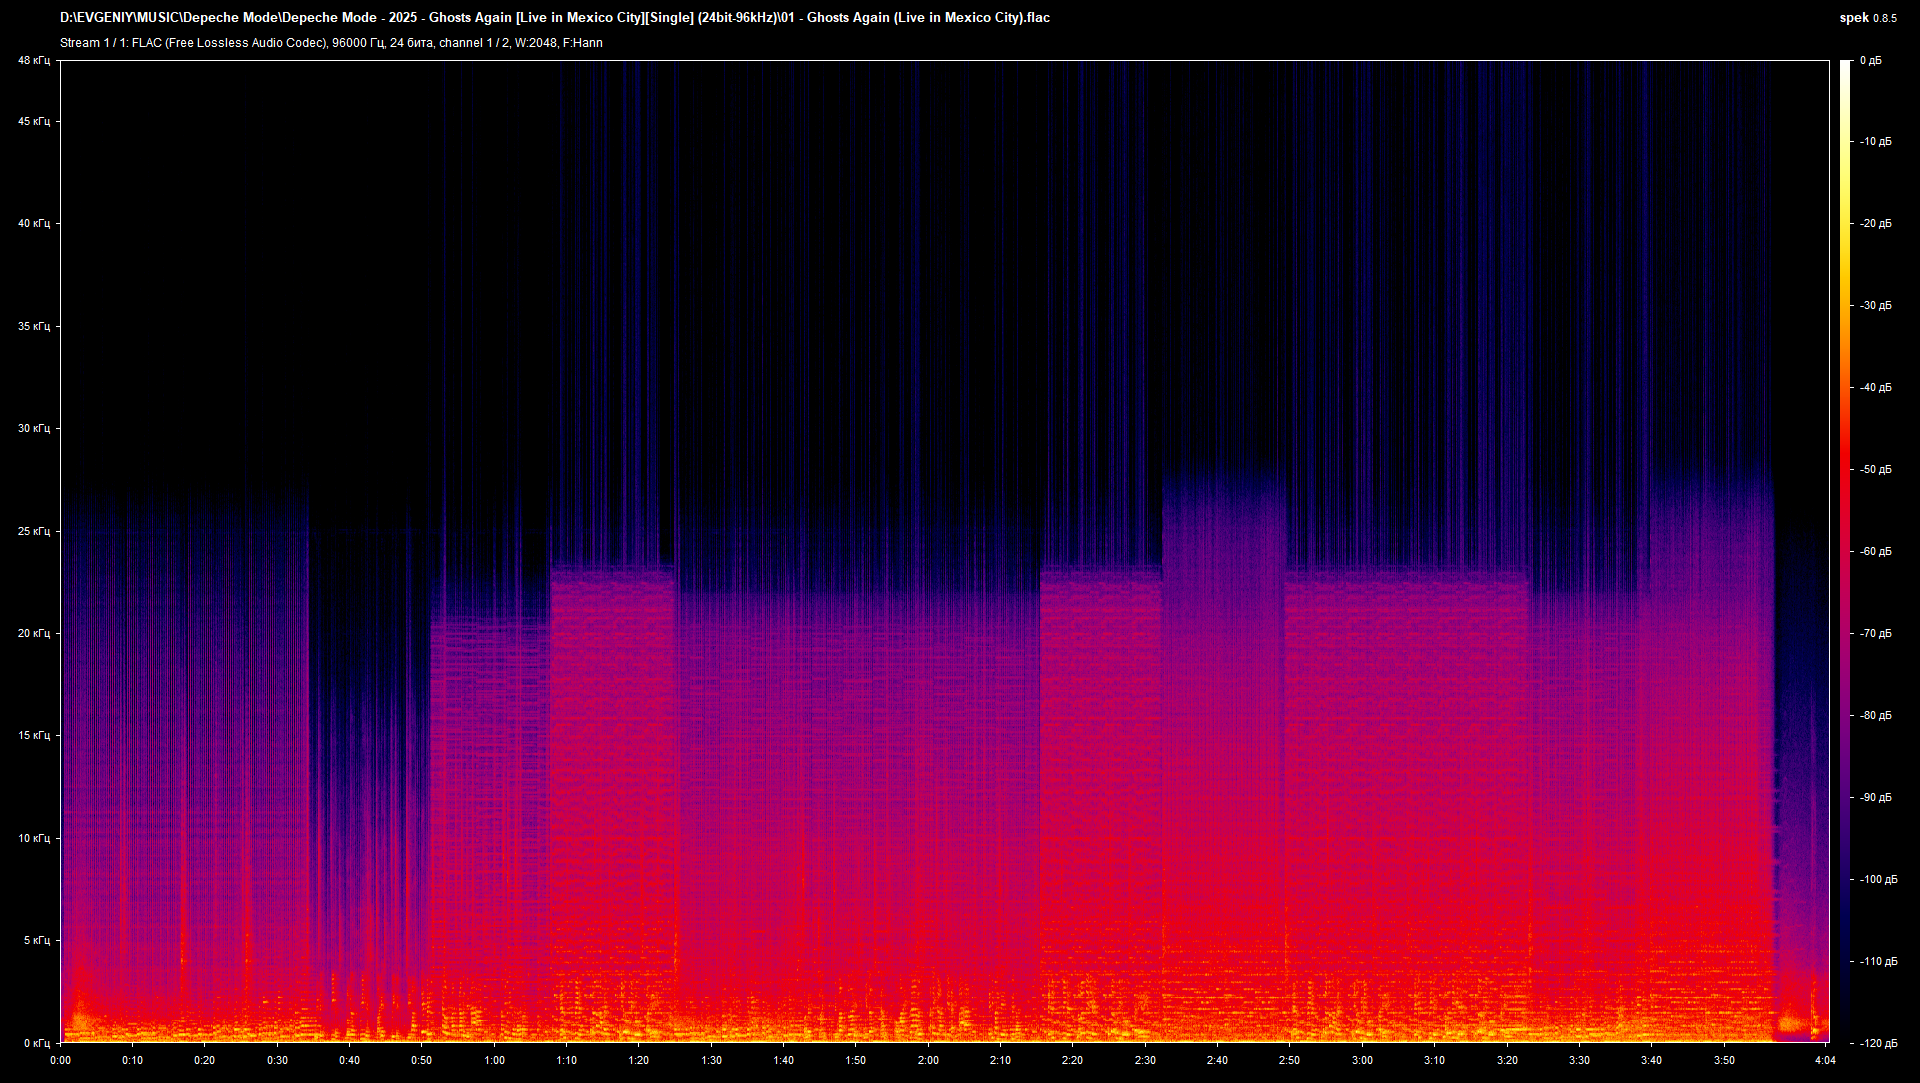Click the 2:00 time axis marker

(928, 1060)
